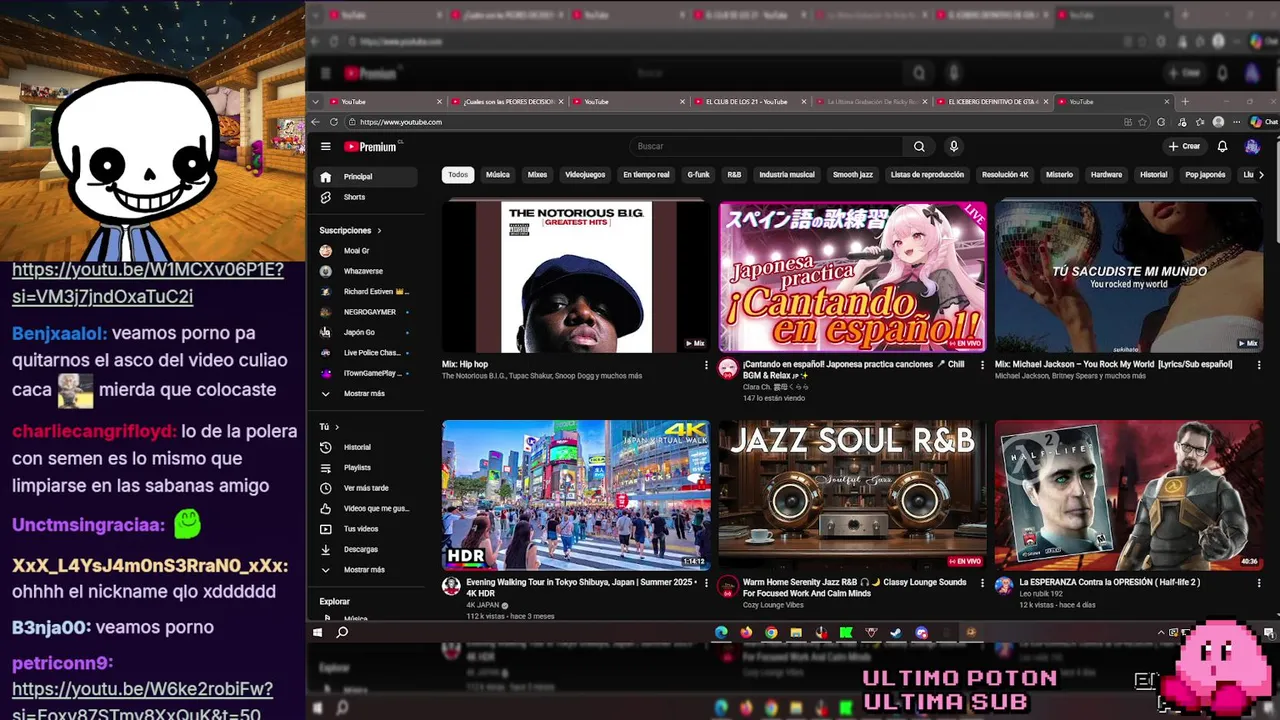
Task: Click the taskbar search magnifier
Action: [x=342, y=632]
